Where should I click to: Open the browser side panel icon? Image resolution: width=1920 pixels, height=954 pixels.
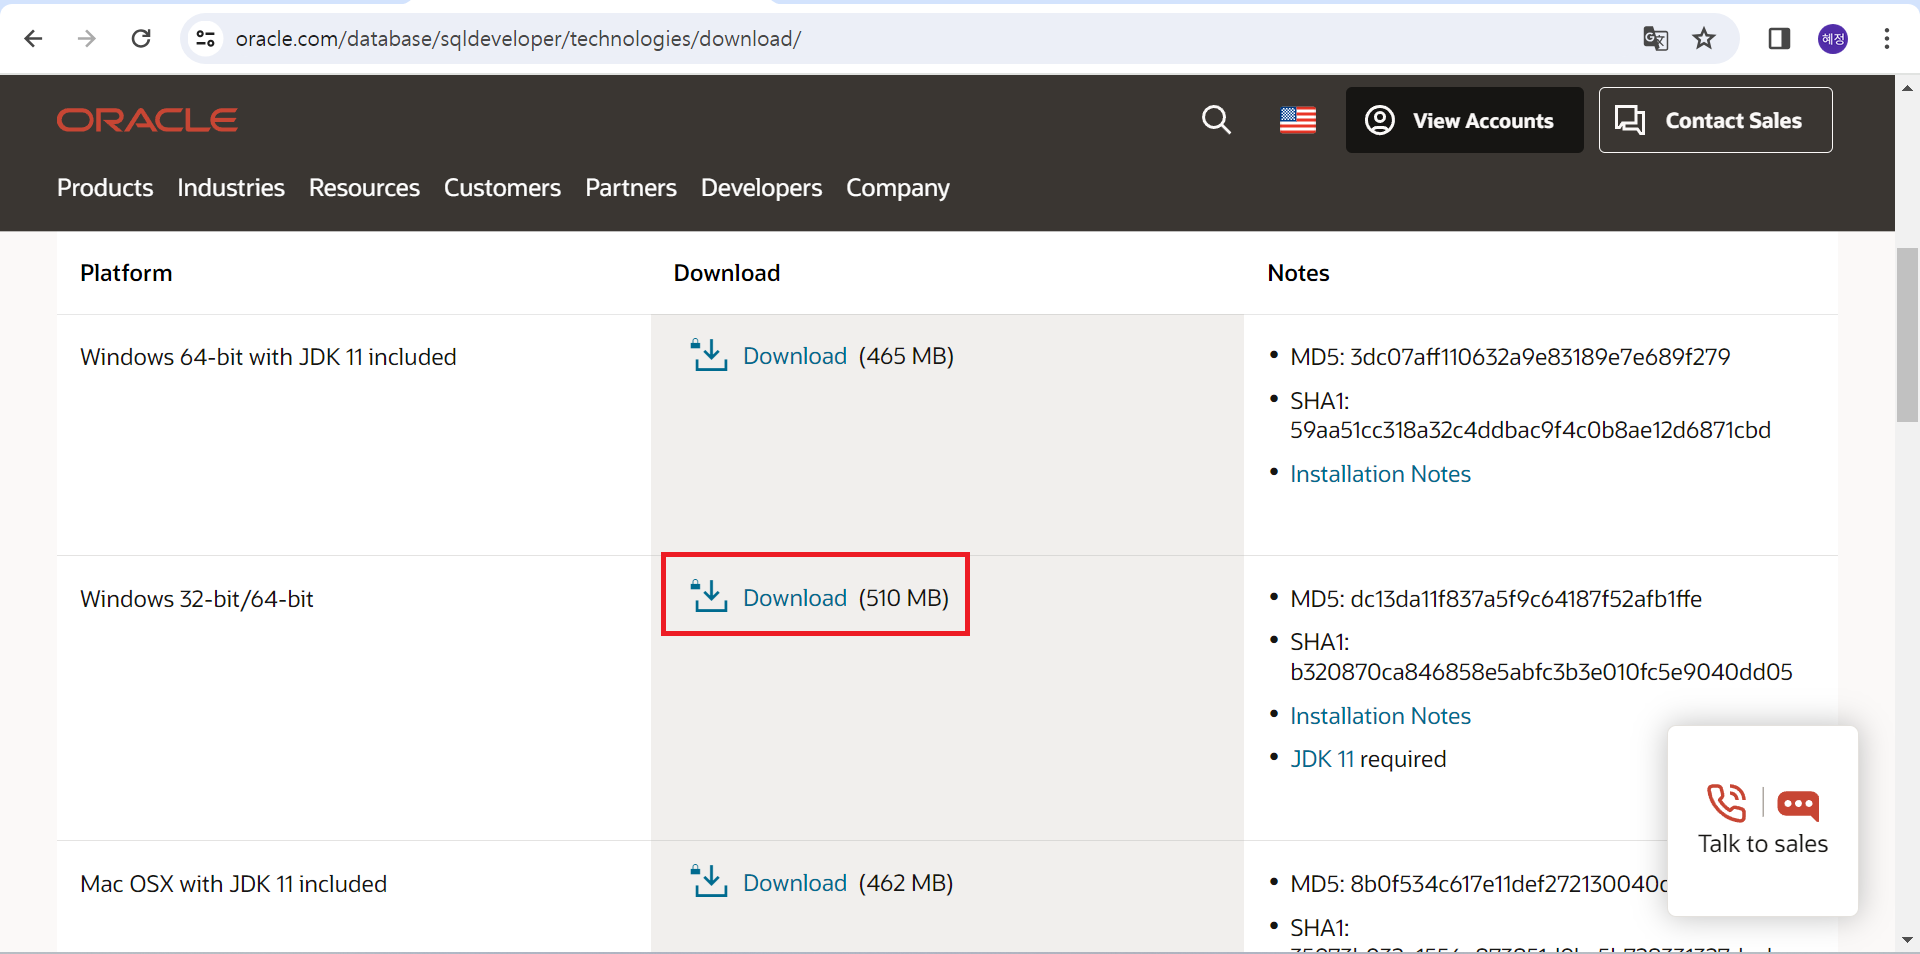click(1779, 38)
